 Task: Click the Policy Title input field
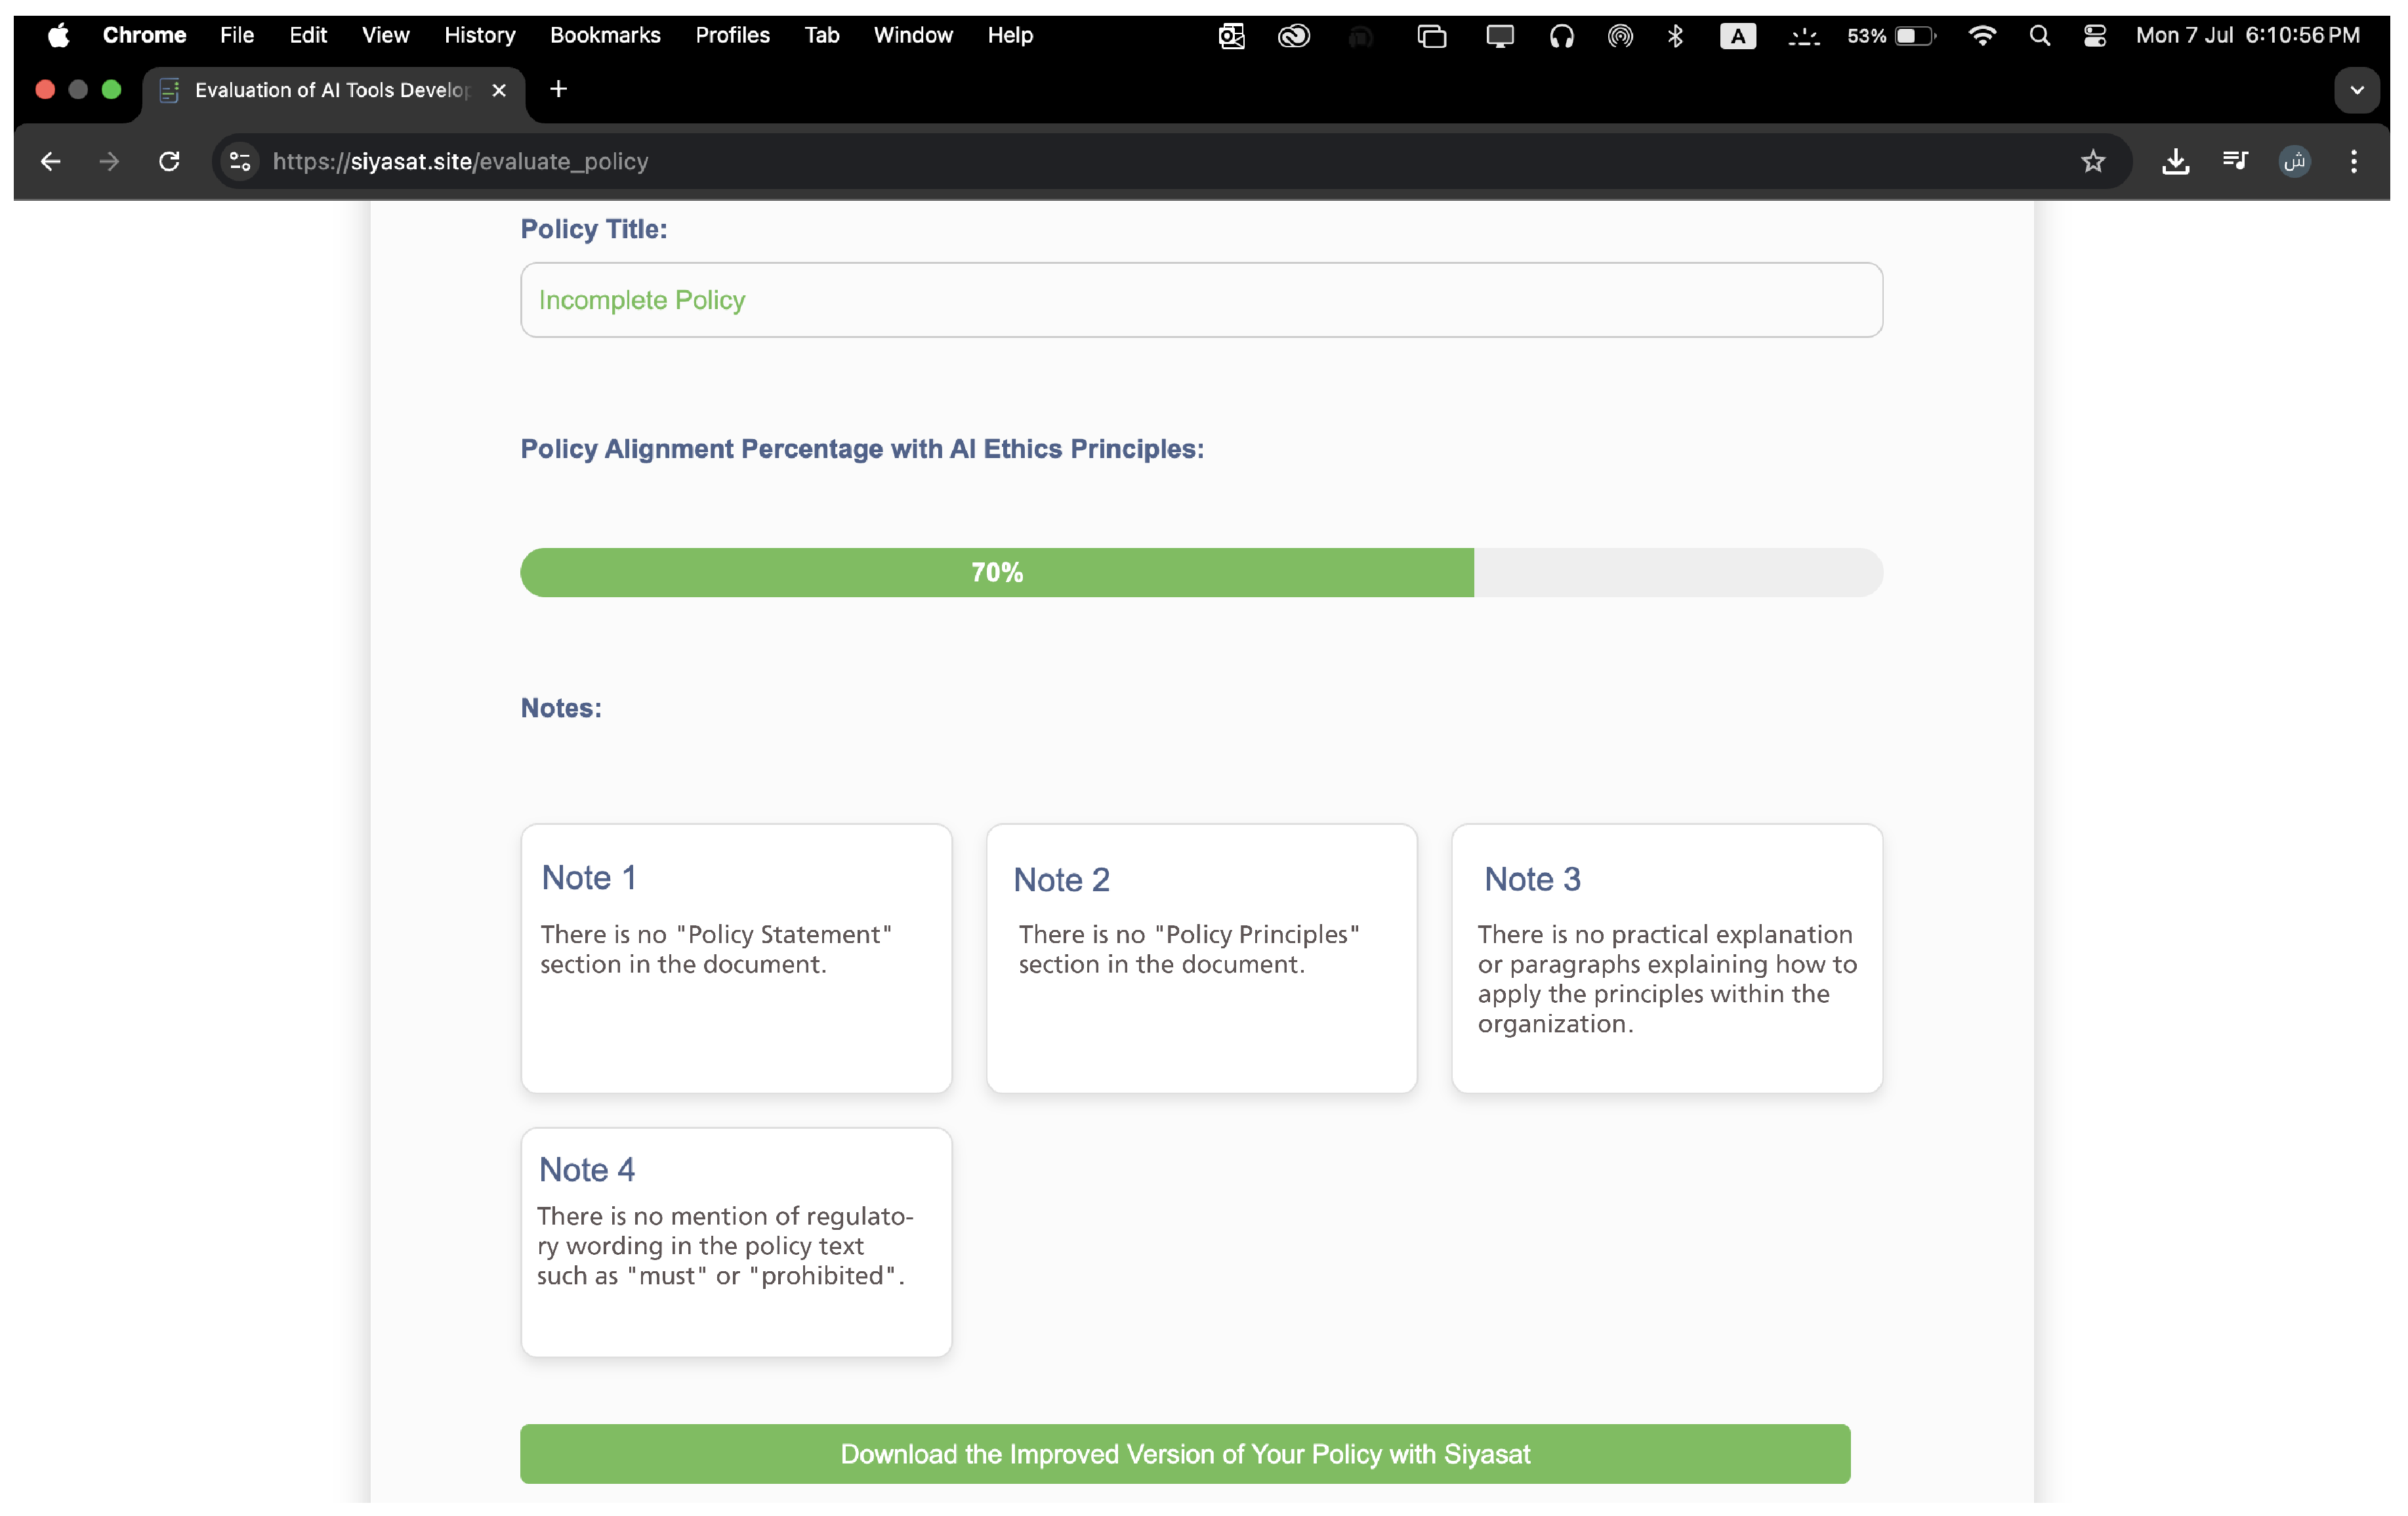tap(1200, 300)
